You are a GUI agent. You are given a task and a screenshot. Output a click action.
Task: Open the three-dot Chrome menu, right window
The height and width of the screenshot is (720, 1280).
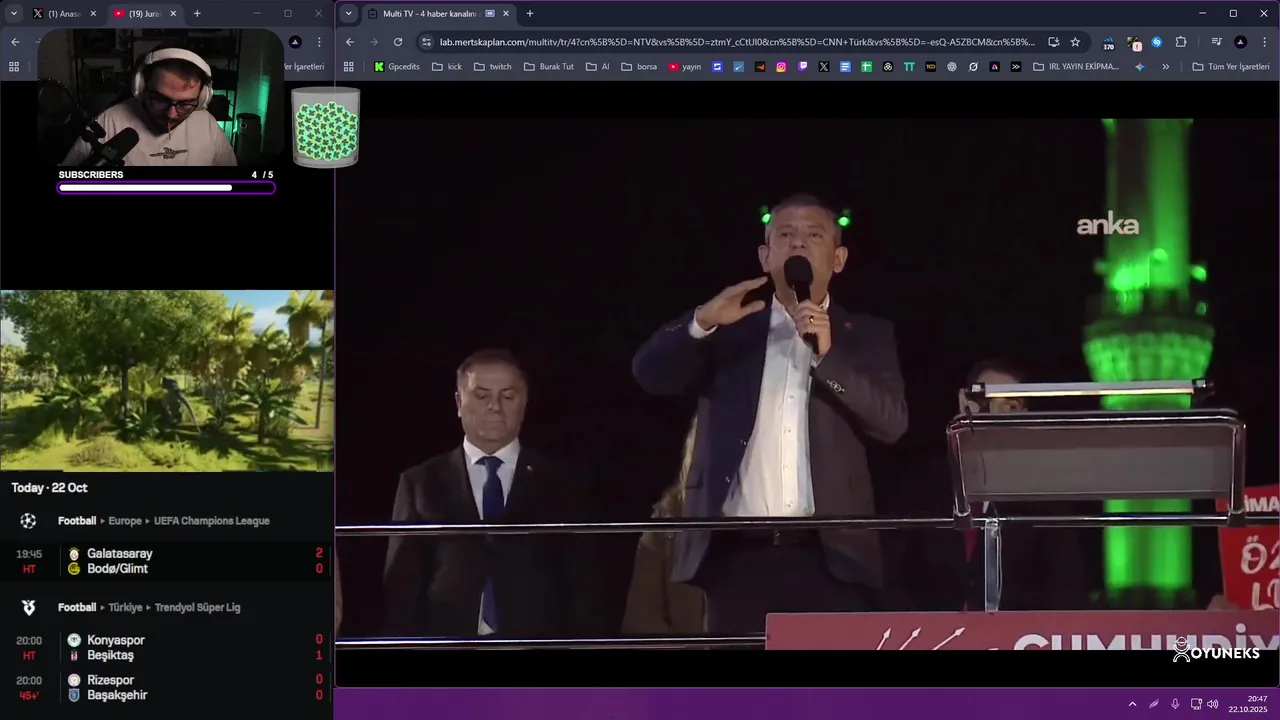[x=1265, y=42]
